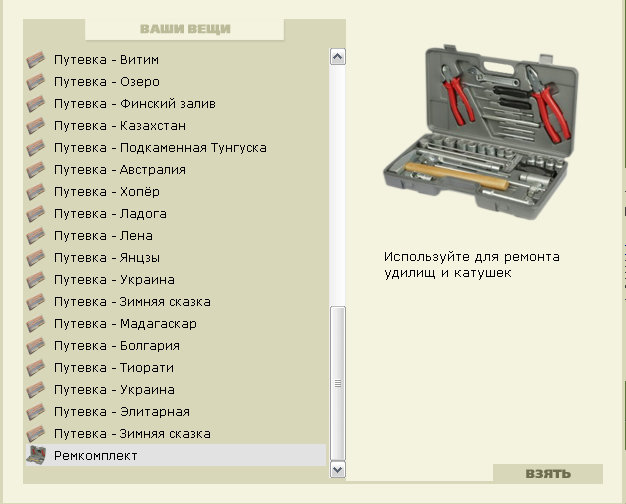Select the ticket icon for Путевка - Мадагаскар
This screenshot has height=504, width=626.
(x=36, y=323)
